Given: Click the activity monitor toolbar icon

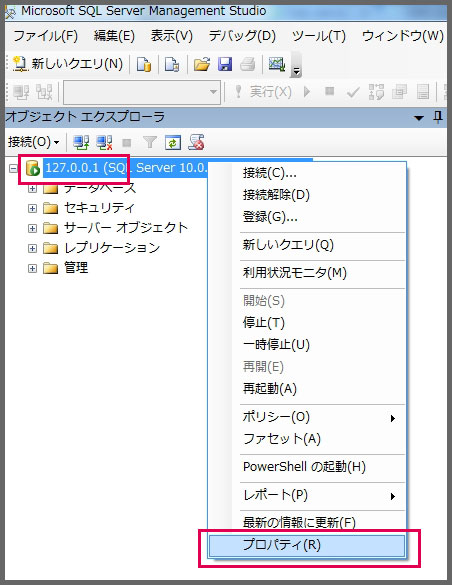Looking at the screenshot, I should (277, 64).
